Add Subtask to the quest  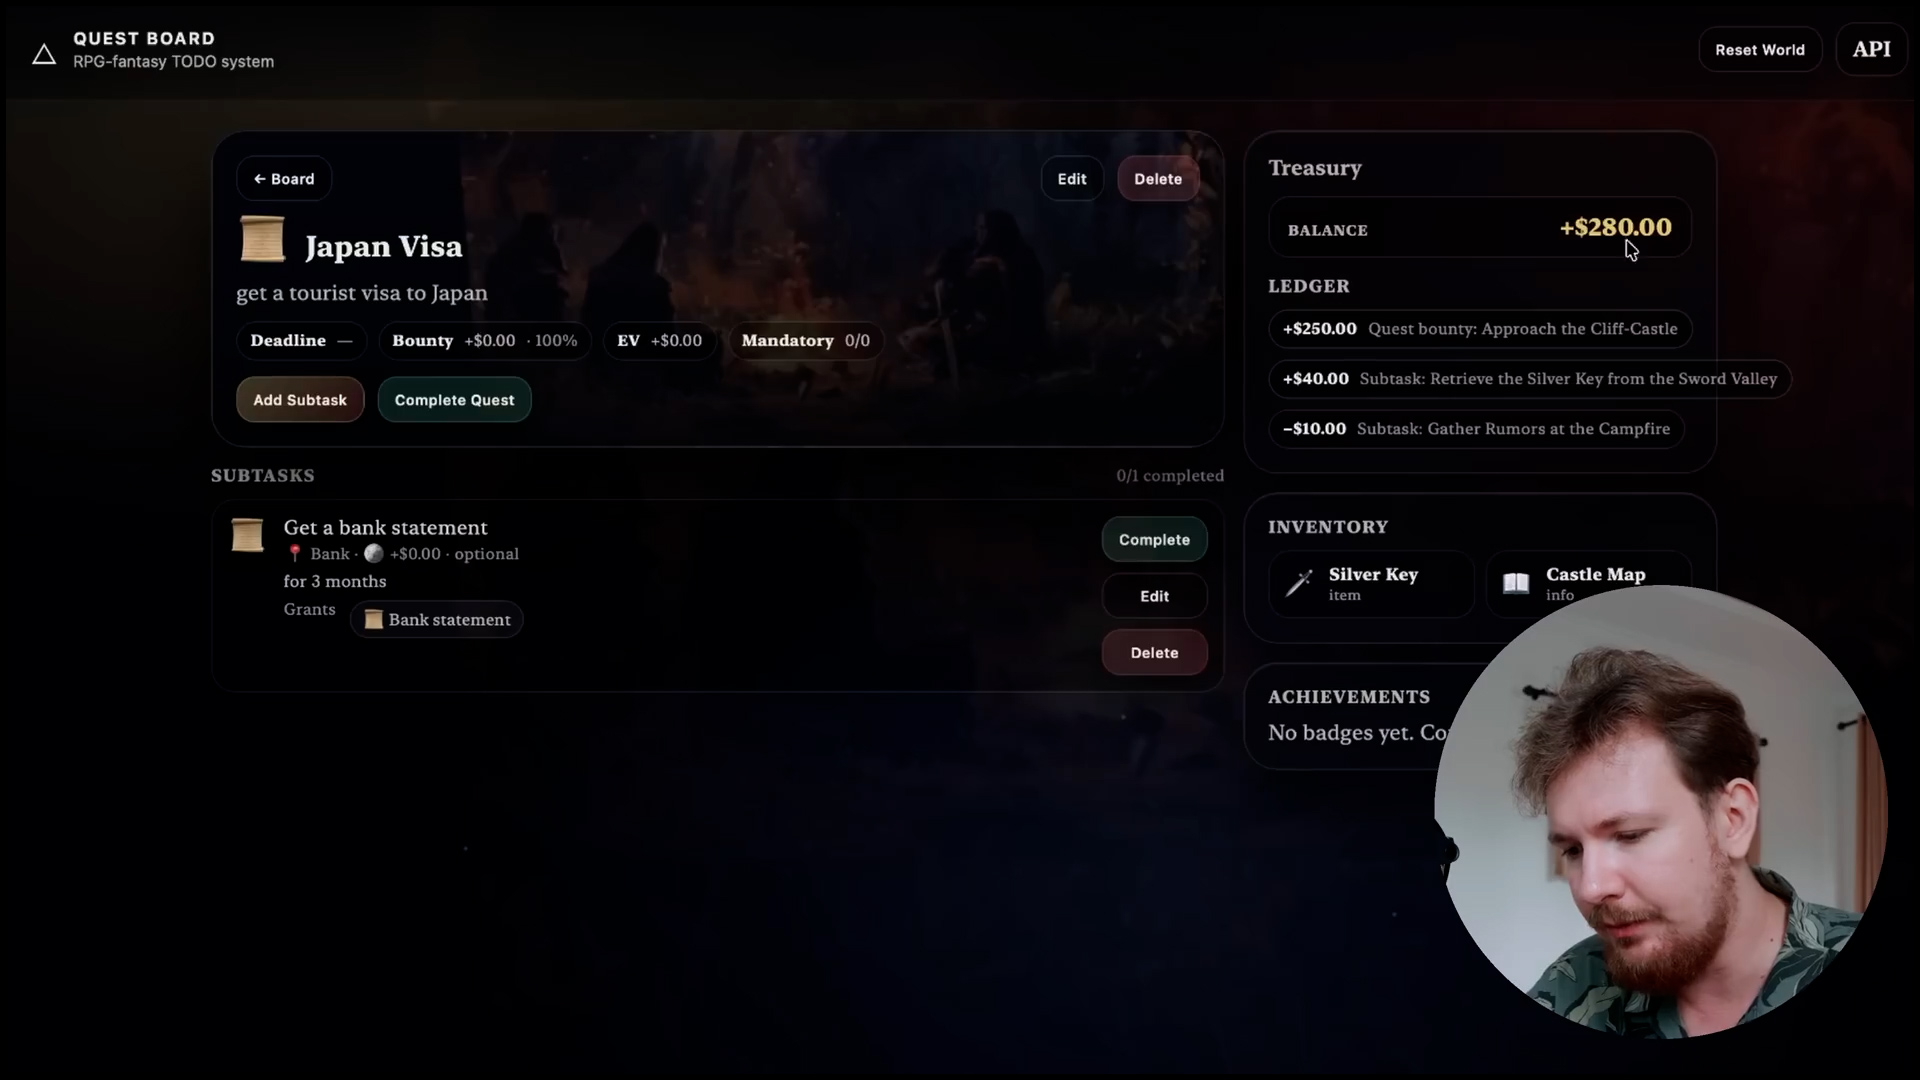point(300,400)
